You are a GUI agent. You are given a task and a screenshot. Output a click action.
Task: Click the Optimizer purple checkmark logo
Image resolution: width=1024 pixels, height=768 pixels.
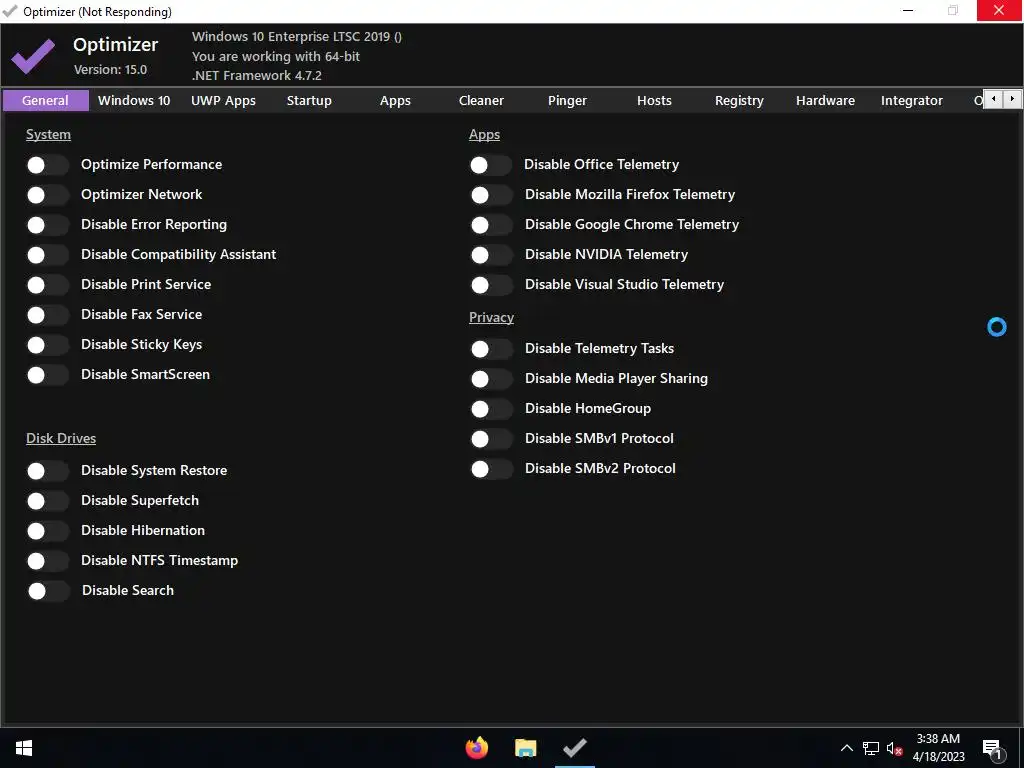click(33, 56)
